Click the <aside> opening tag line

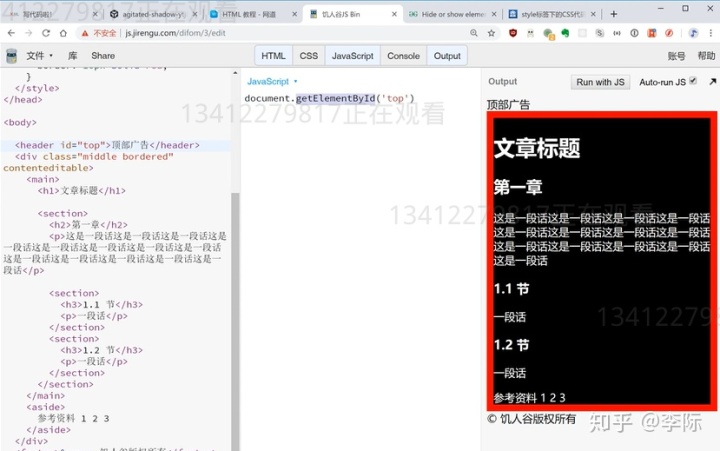[45, 407]
